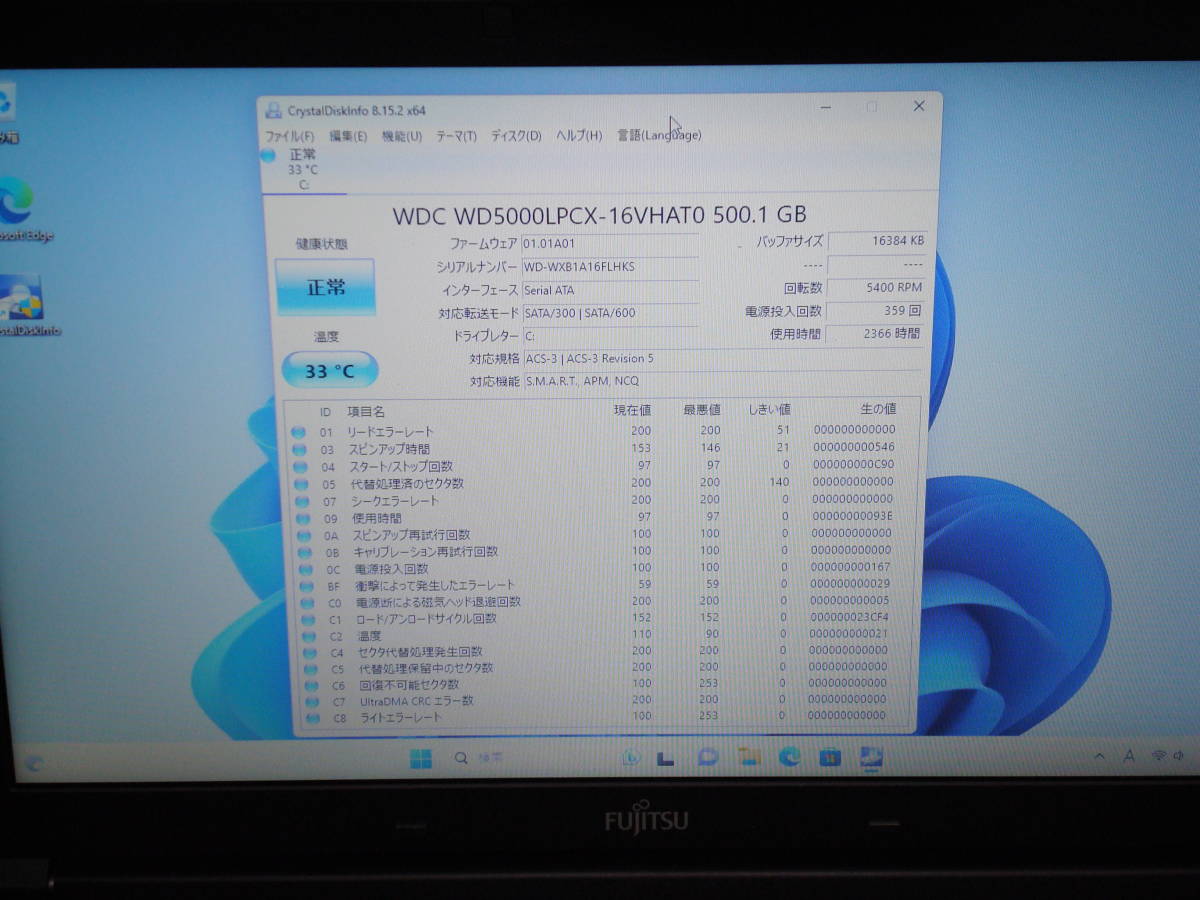1200x900 pixels.
Task: Click threshold value 140 in 代替処理済のセクタ数 row
Action: [x=779, y=482]
